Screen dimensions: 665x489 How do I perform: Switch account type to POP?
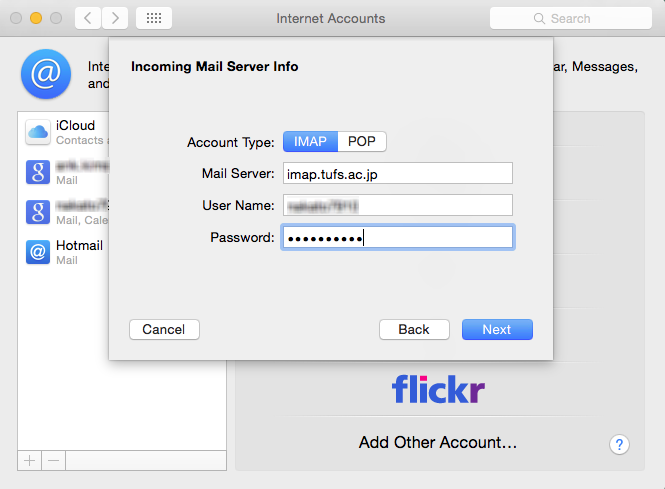coord(362,141)
